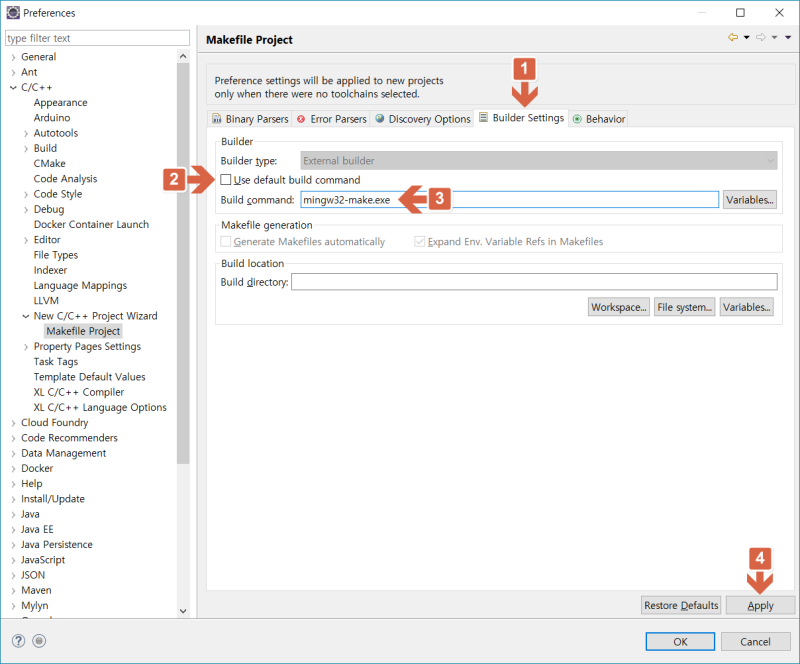
Task: Toggle Expand Env. Variable Refs checkbox
Action: [x=419, y=241]
